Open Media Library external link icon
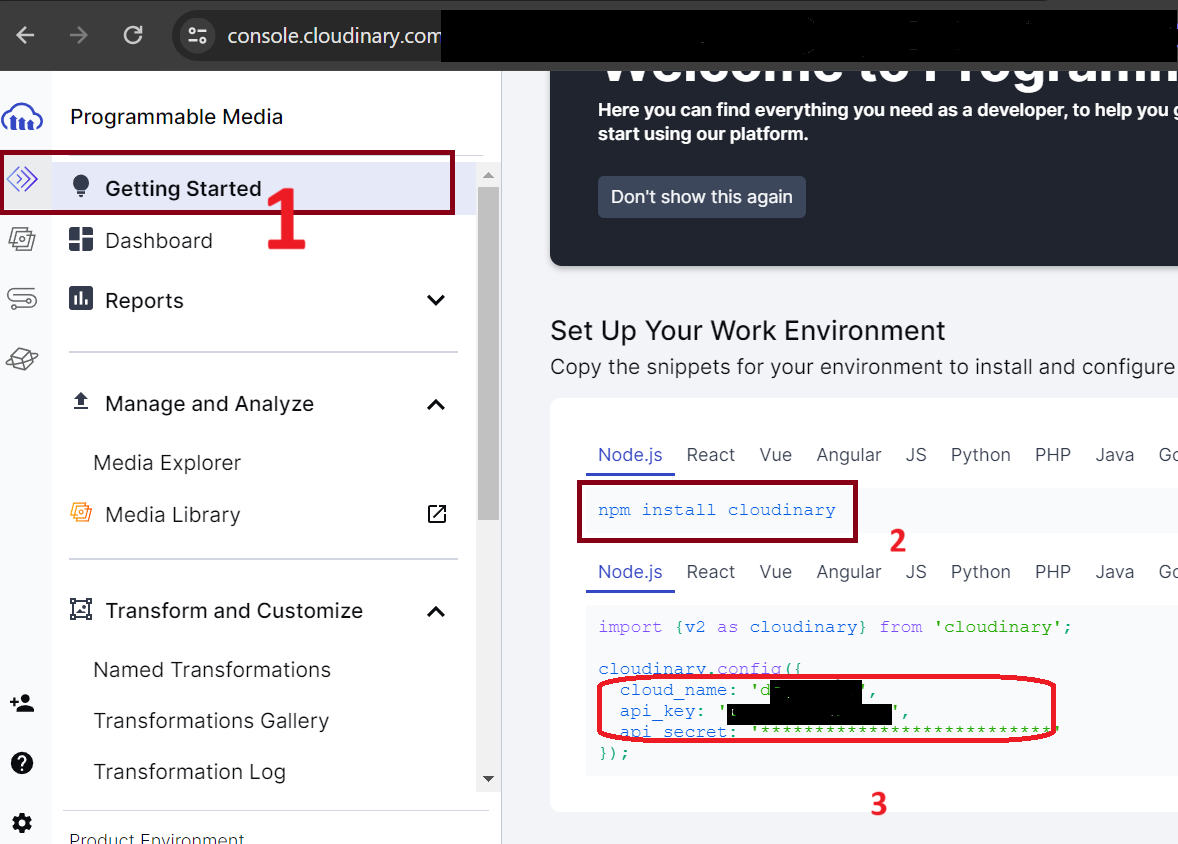Screen dimensions: 1178x844 pos(437,514)
